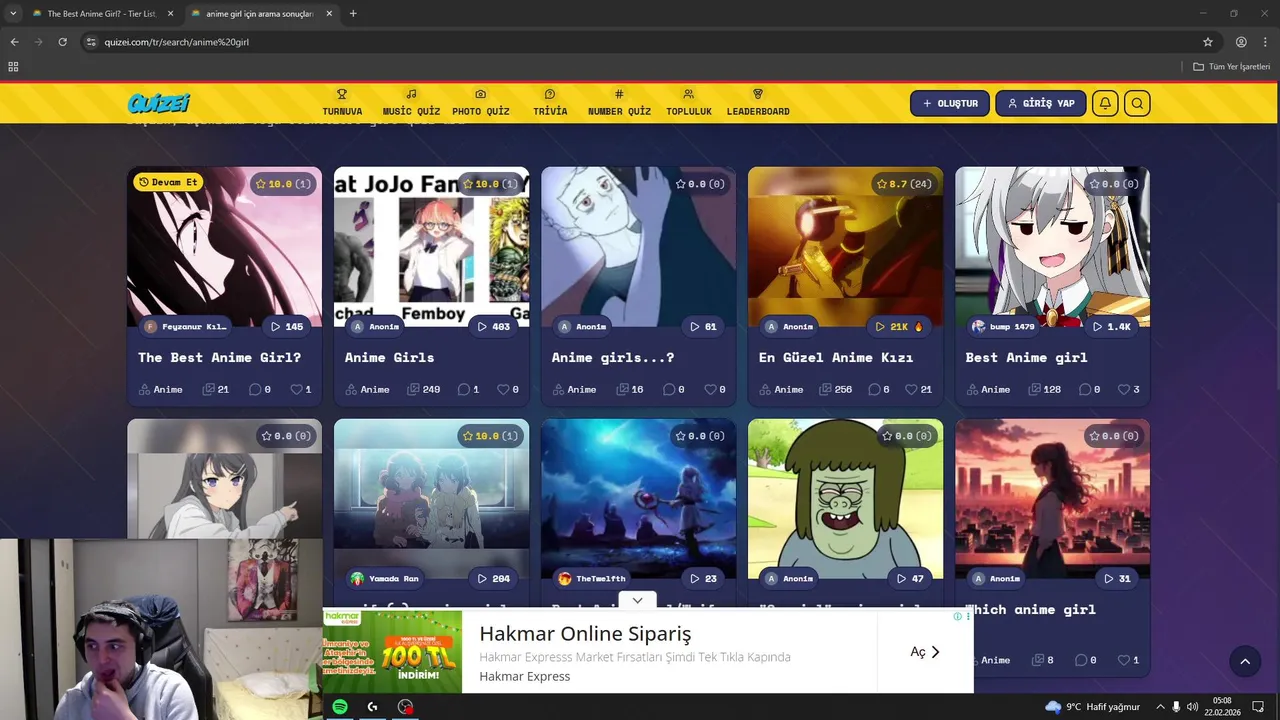Screen dimensions: 1280x720
Task: Click heart icon with 3 likes
Action: (1125, 389)
